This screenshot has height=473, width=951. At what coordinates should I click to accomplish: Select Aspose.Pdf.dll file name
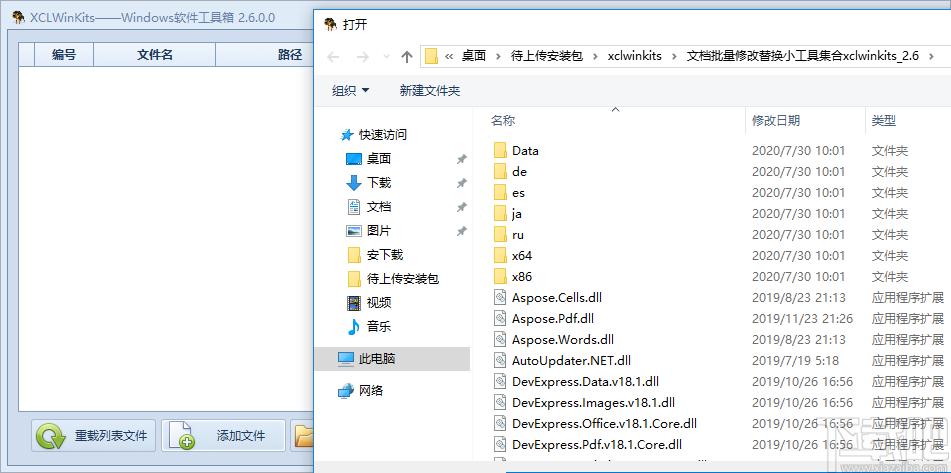click(x=553, y=318)
